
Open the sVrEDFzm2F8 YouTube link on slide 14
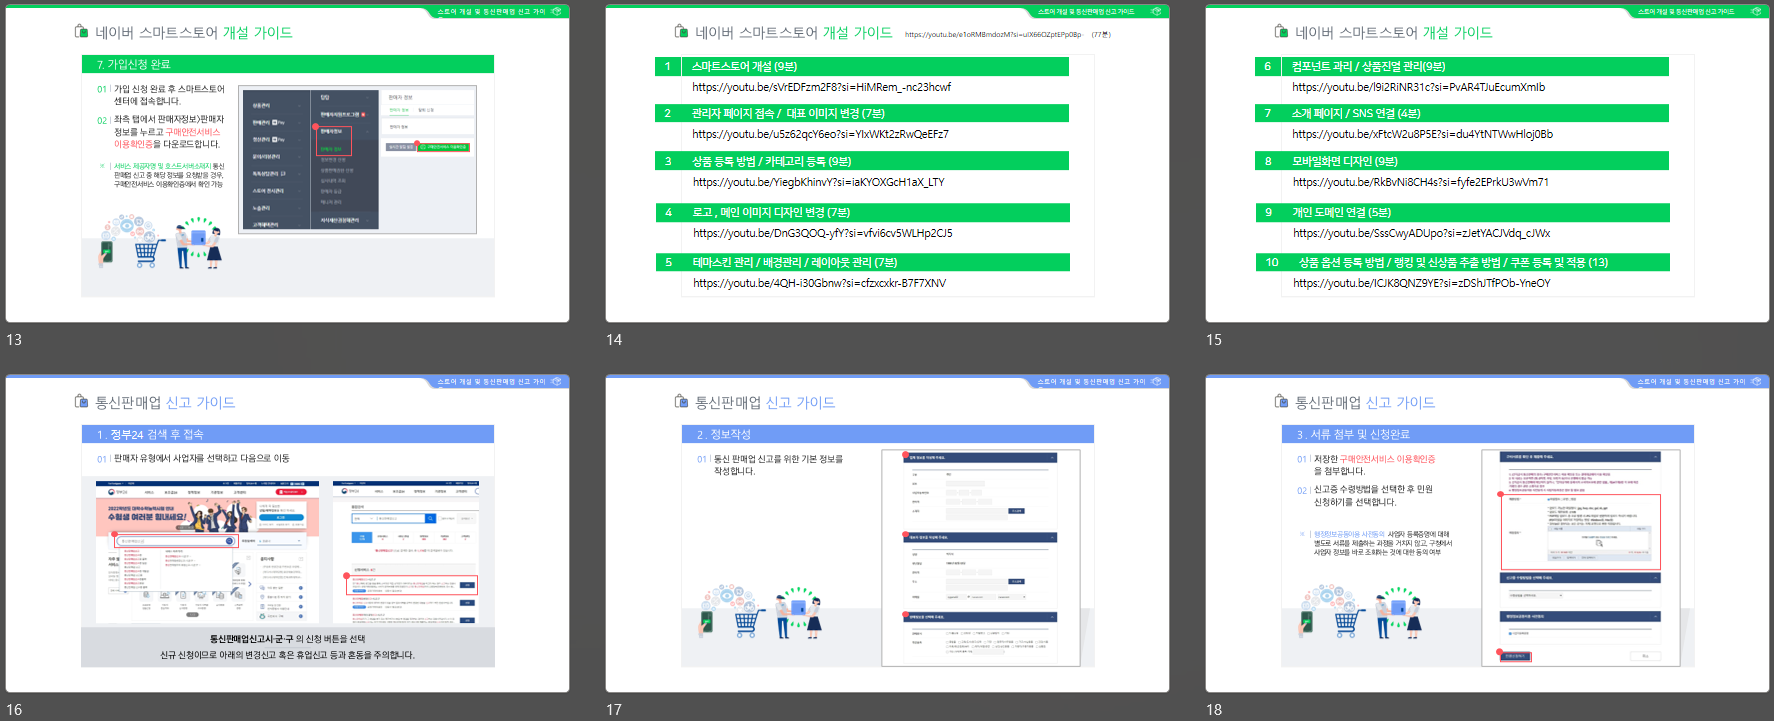click(821, 87)
